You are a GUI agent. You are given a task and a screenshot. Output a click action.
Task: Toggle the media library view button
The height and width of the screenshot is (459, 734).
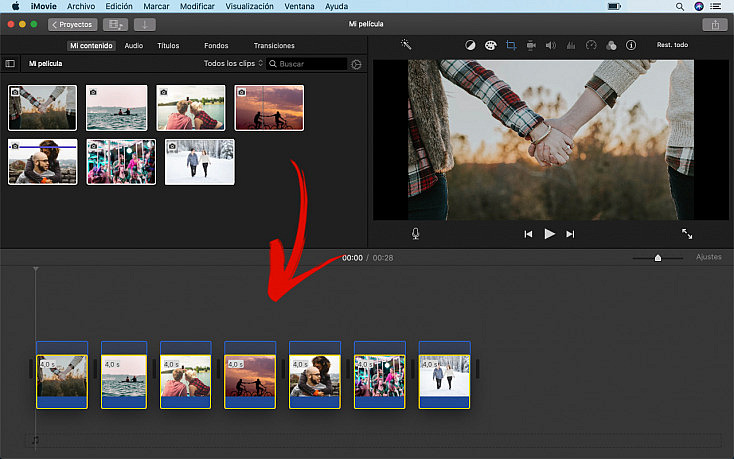click(x=115, y=24)
